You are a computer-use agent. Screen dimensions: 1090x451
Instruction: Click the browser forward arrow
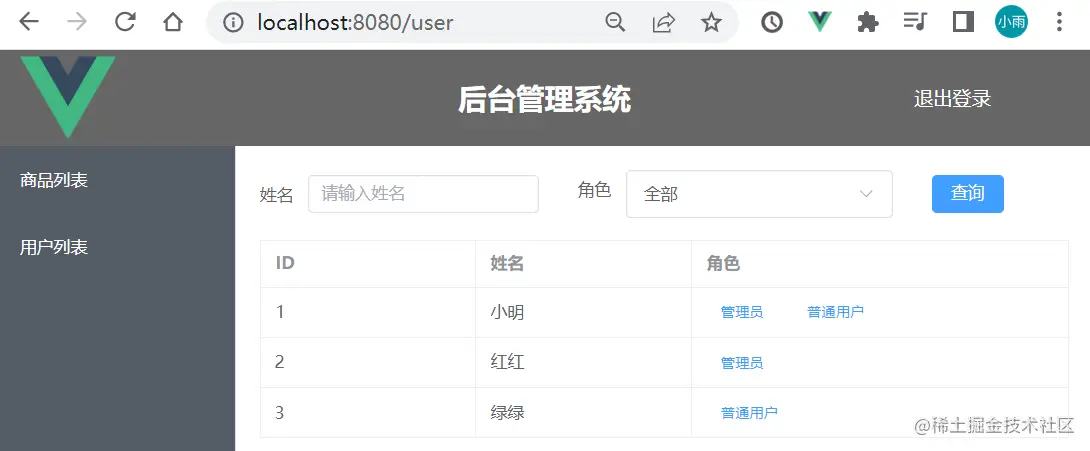point(76,22)
